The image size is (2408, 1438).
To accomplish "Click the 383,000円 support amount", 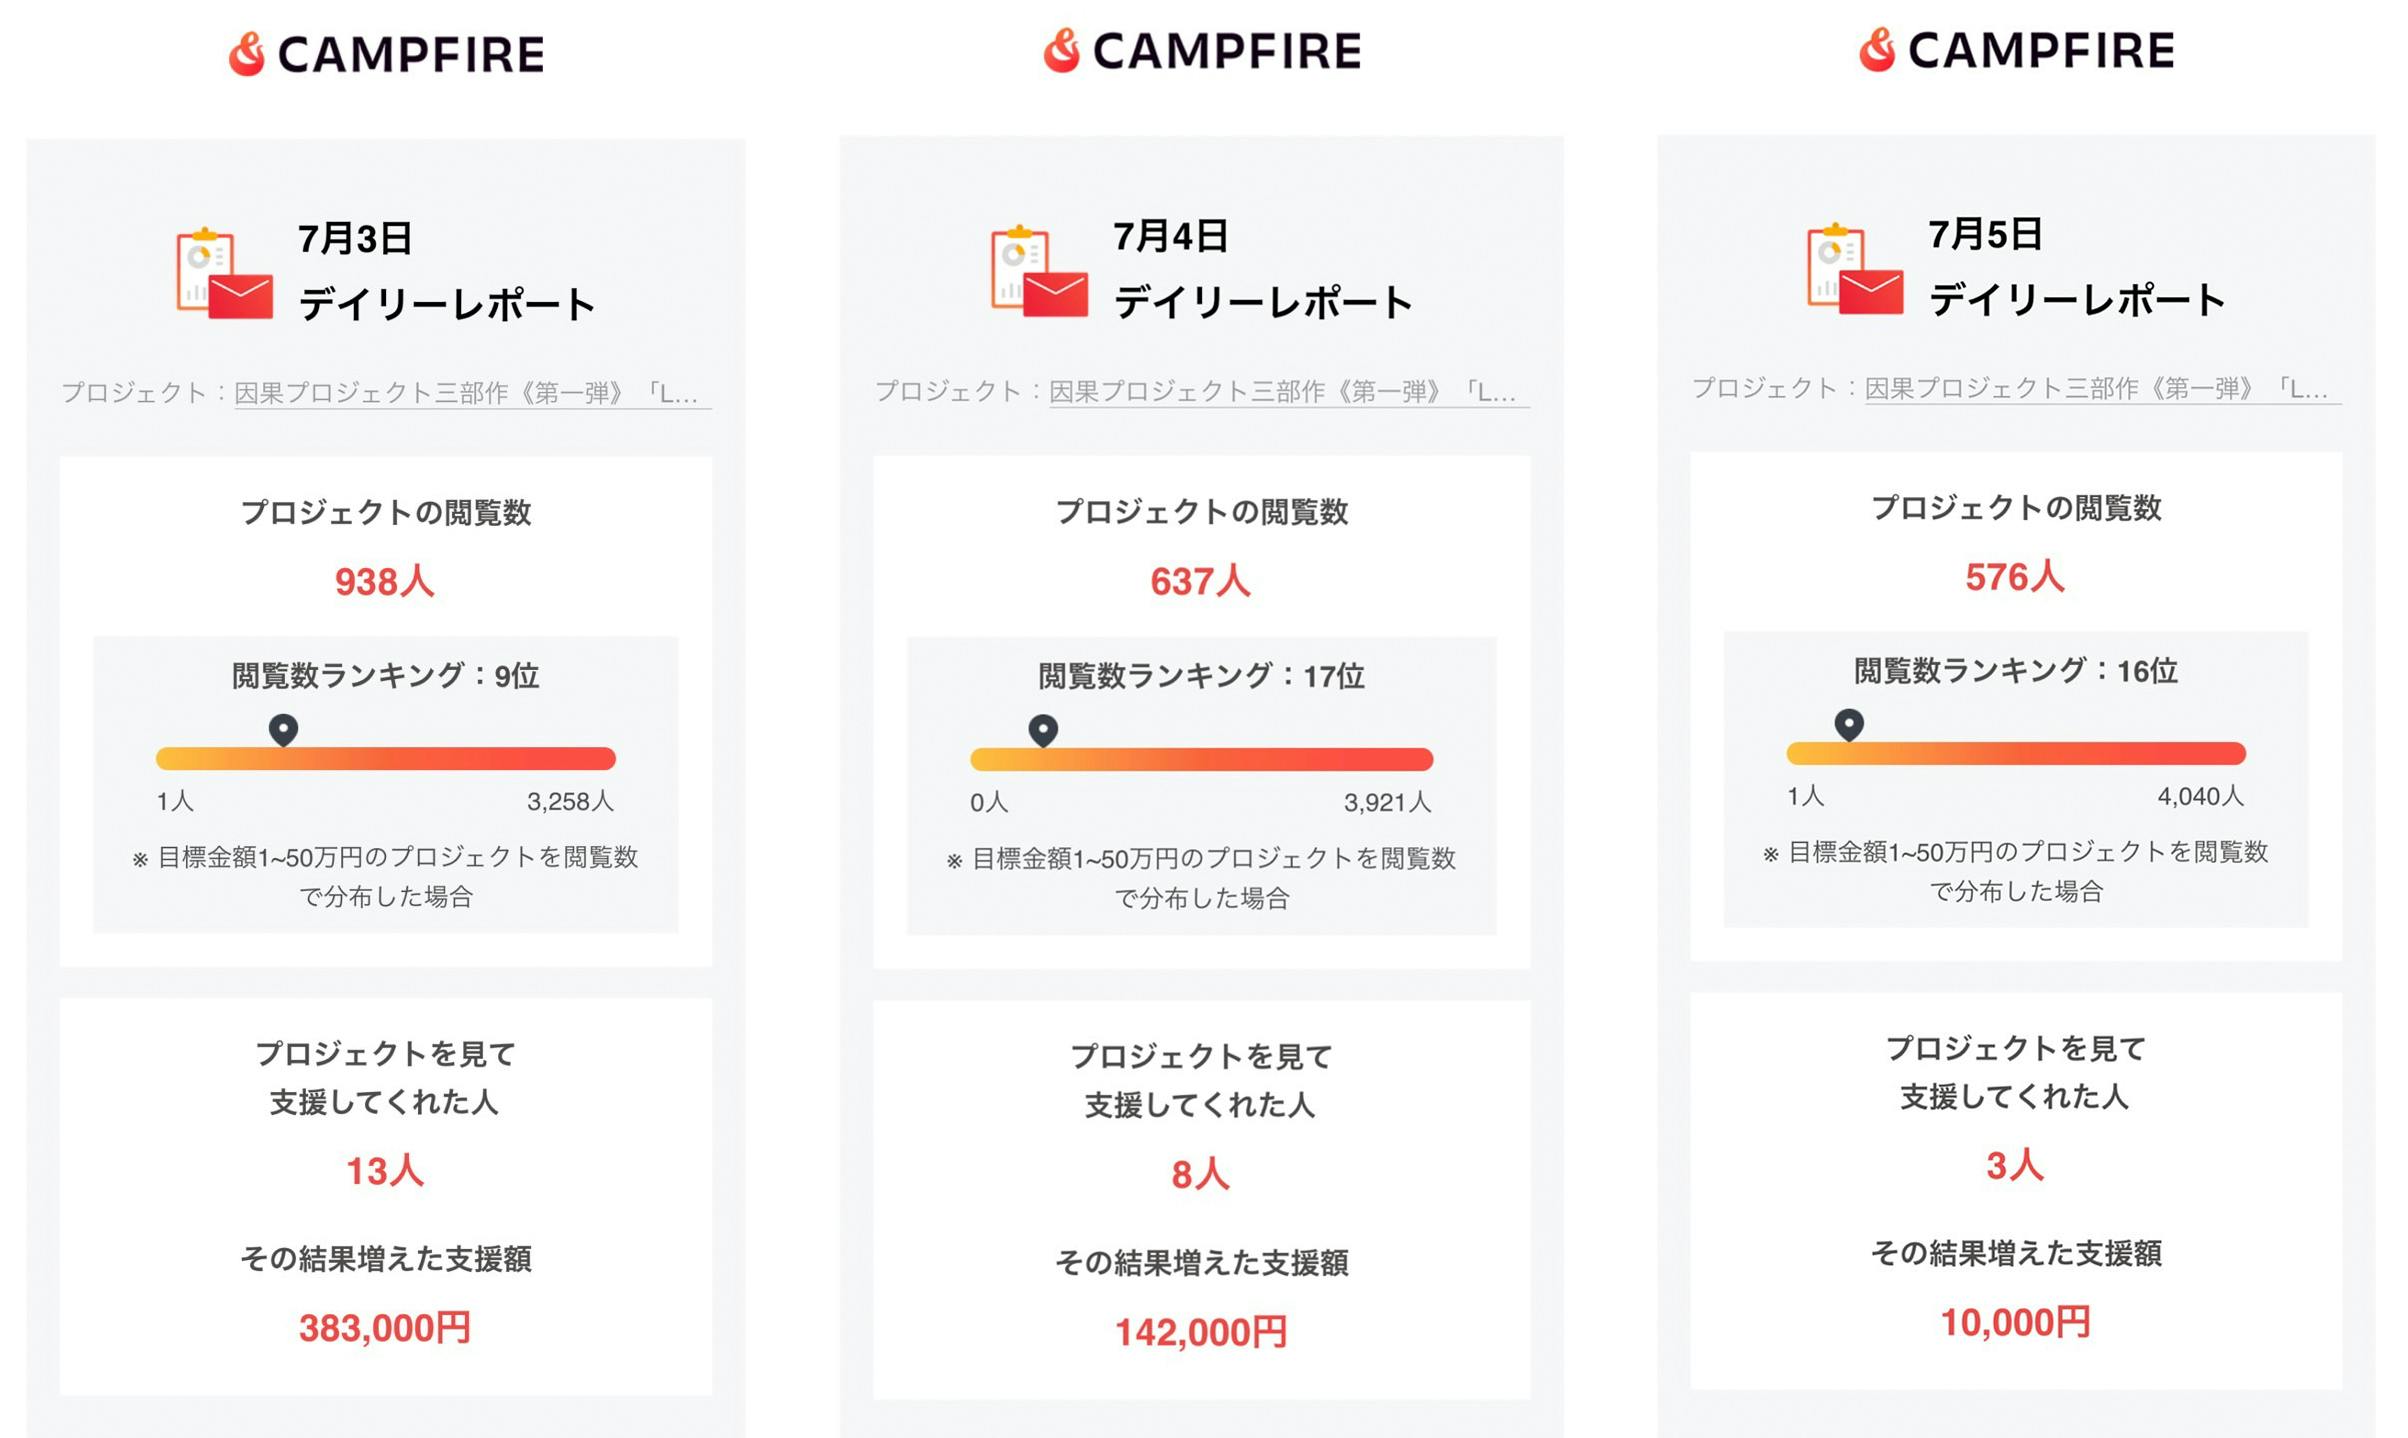I will (385, 1328).
